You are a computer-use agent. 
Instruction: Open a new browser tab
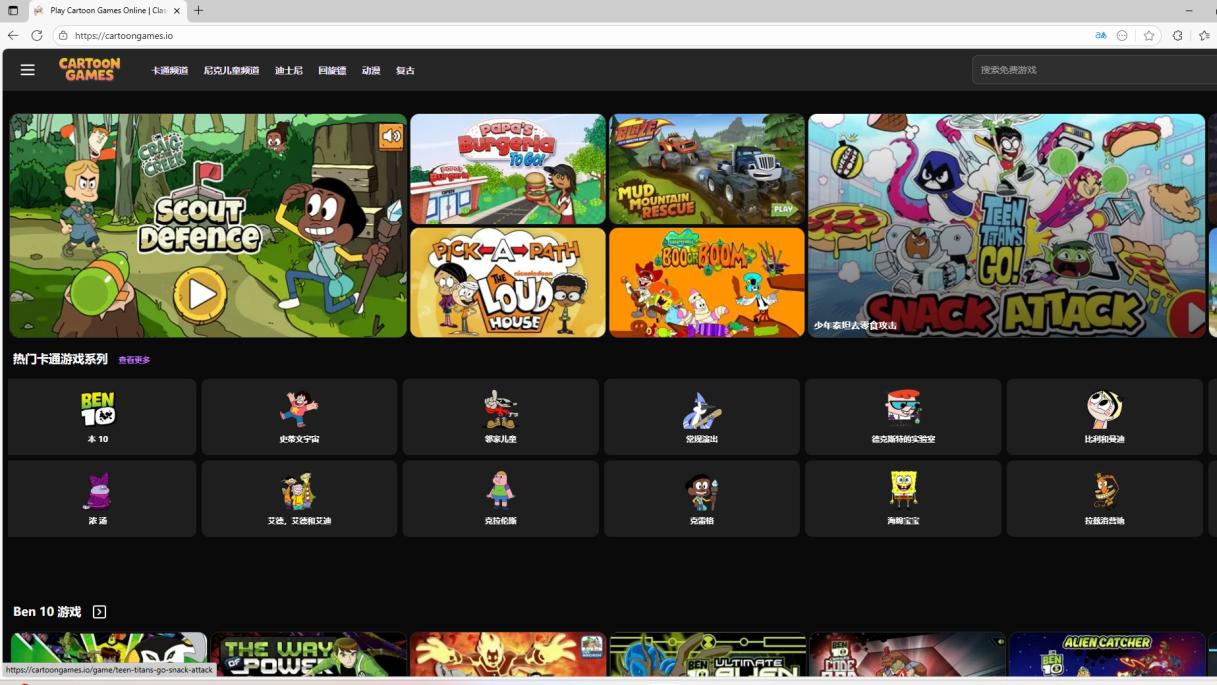[199, 10]
